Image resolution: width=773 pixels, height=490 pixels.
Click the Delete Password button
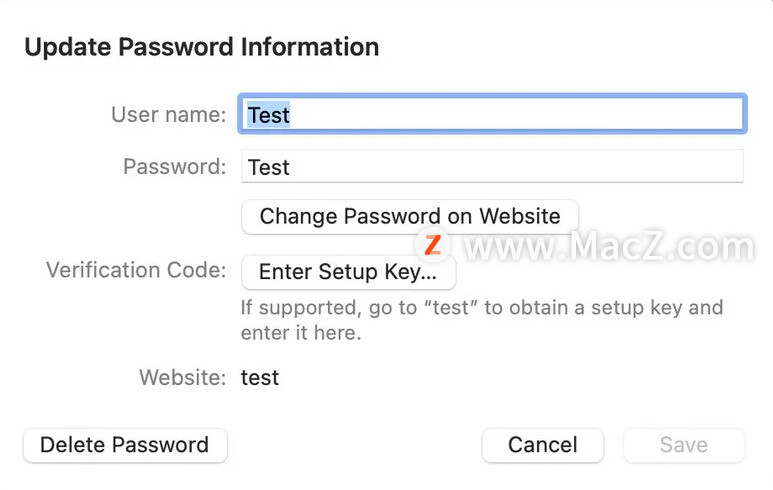pyautogui.click(x=125, y=445)
